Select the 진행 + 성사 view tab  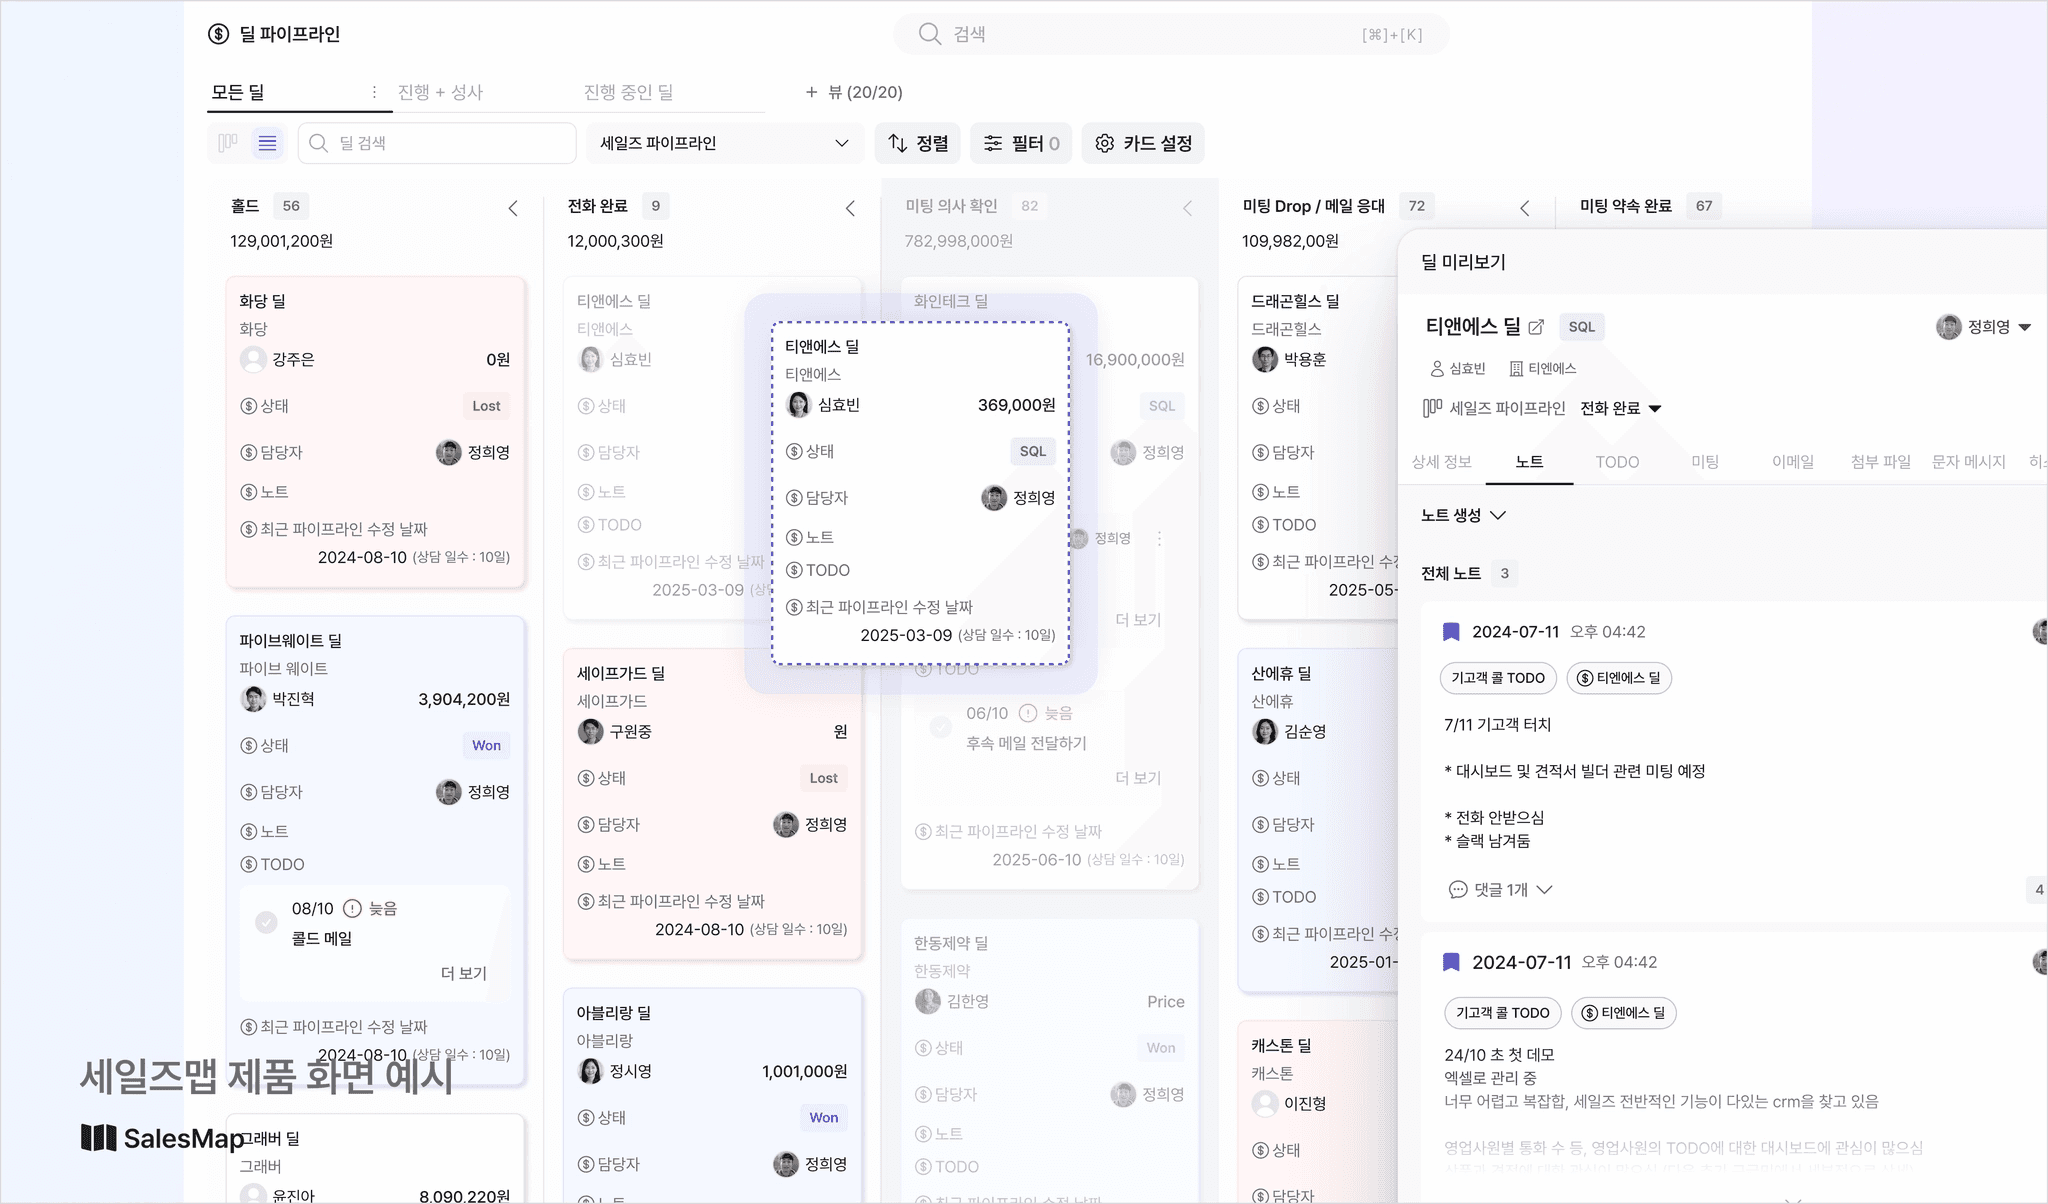440,92
